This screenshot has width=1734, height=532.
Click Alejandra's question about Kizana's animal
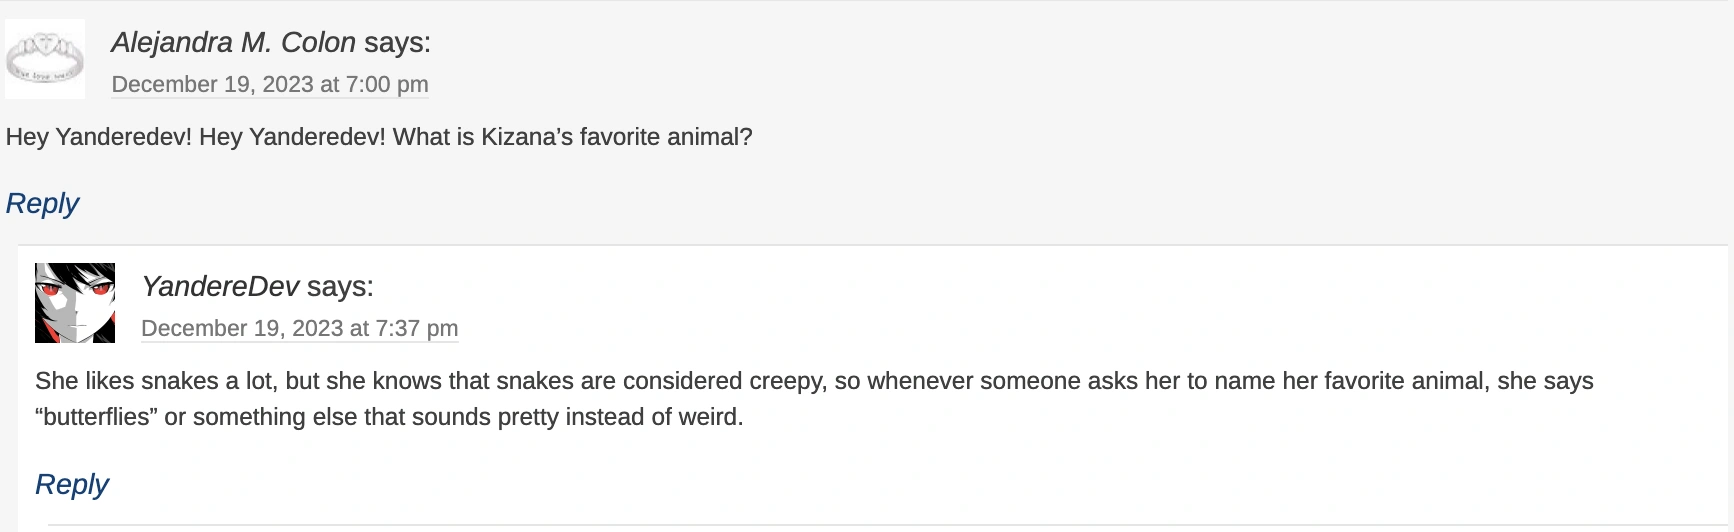(x=379, y=138)
